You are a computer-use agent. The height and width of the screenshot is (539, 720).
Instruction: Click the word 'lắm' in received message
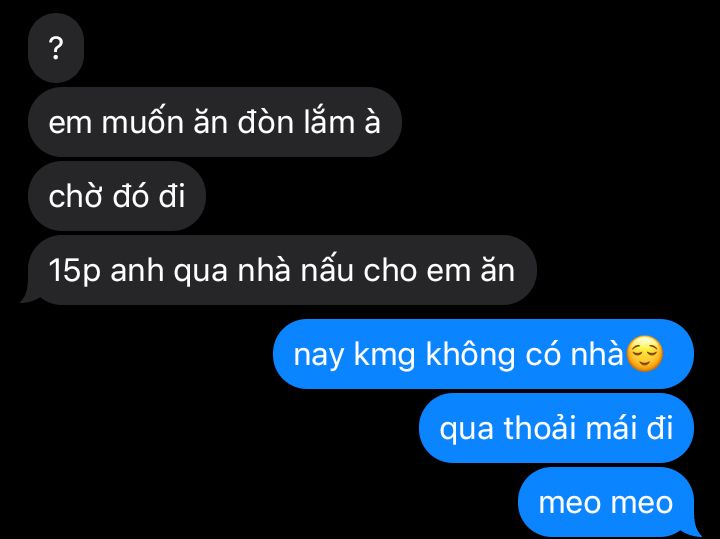(329, 122)
